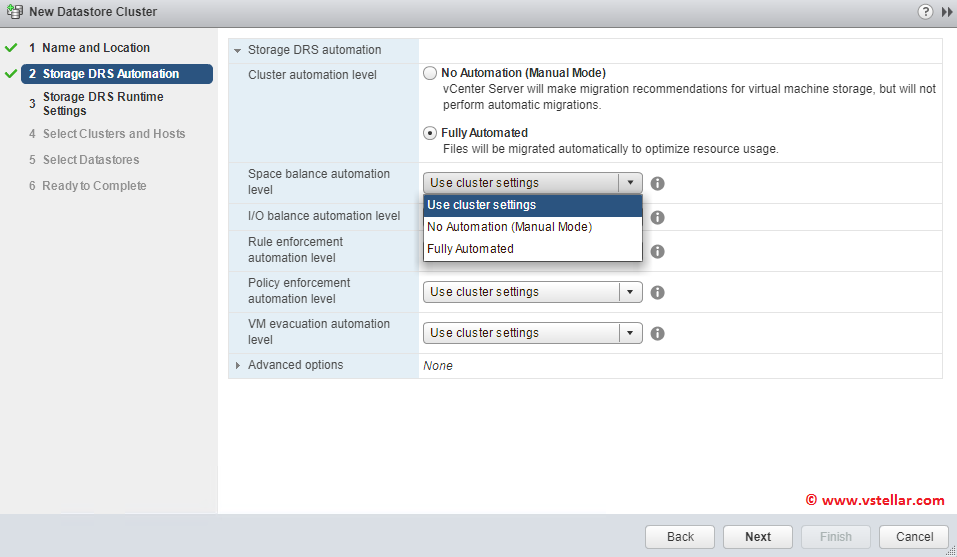Go to step 3 Storage DRS Runtime Settings
Viewport: 957px width, 557px height.
tap(103, 104)
